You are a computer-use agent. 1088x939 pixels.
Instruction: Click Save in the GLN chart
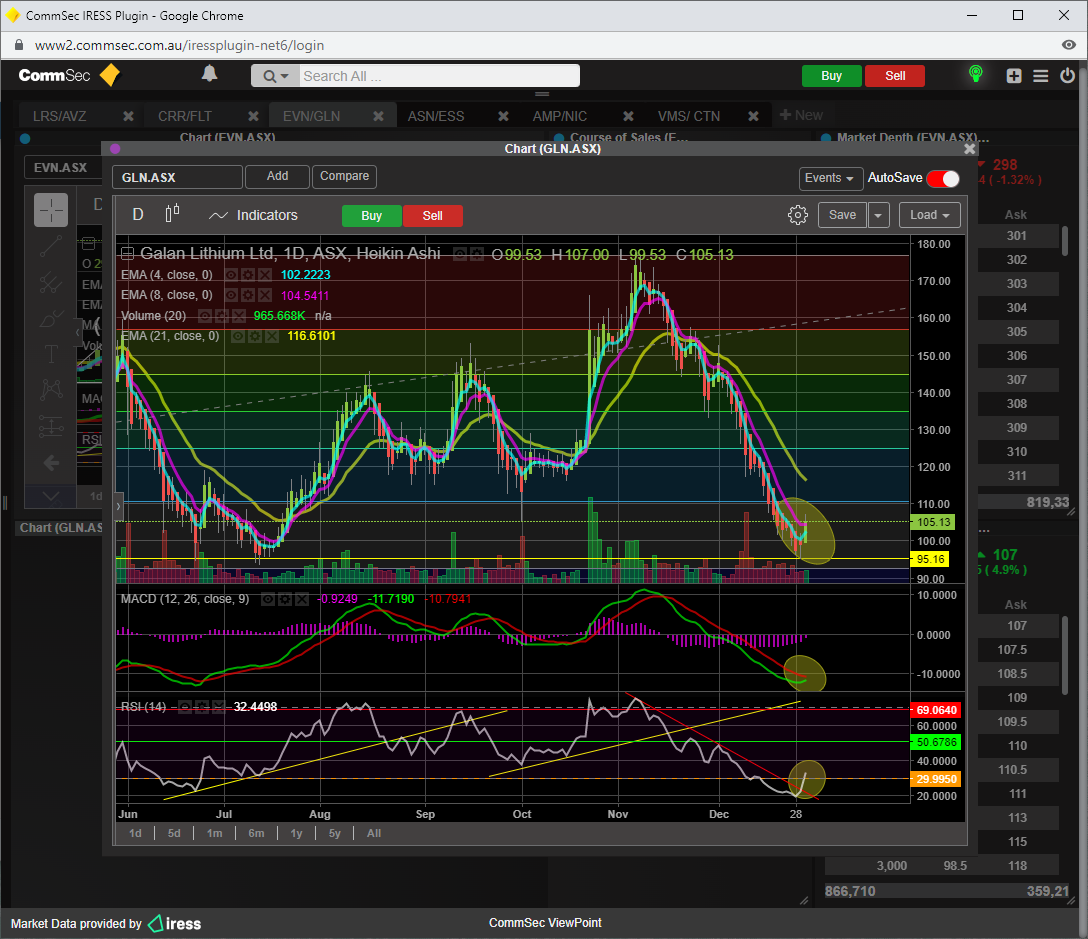(842, 215)
